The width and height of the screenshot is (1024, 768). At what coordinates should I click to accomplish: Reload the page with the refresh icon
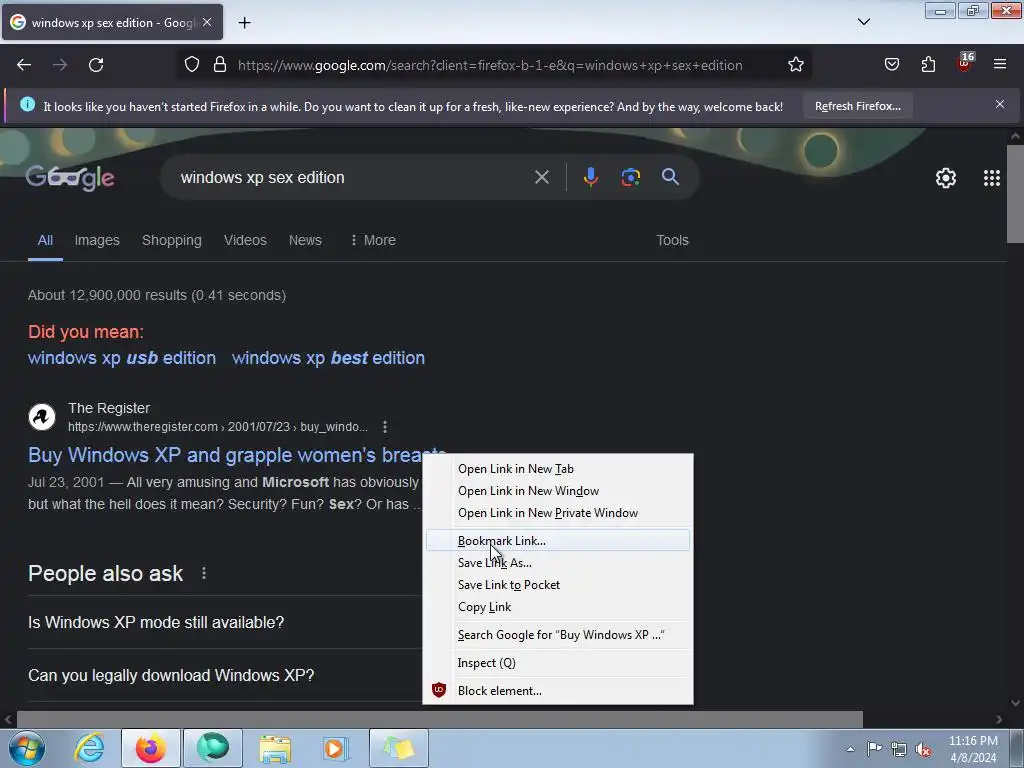[96, 65]
